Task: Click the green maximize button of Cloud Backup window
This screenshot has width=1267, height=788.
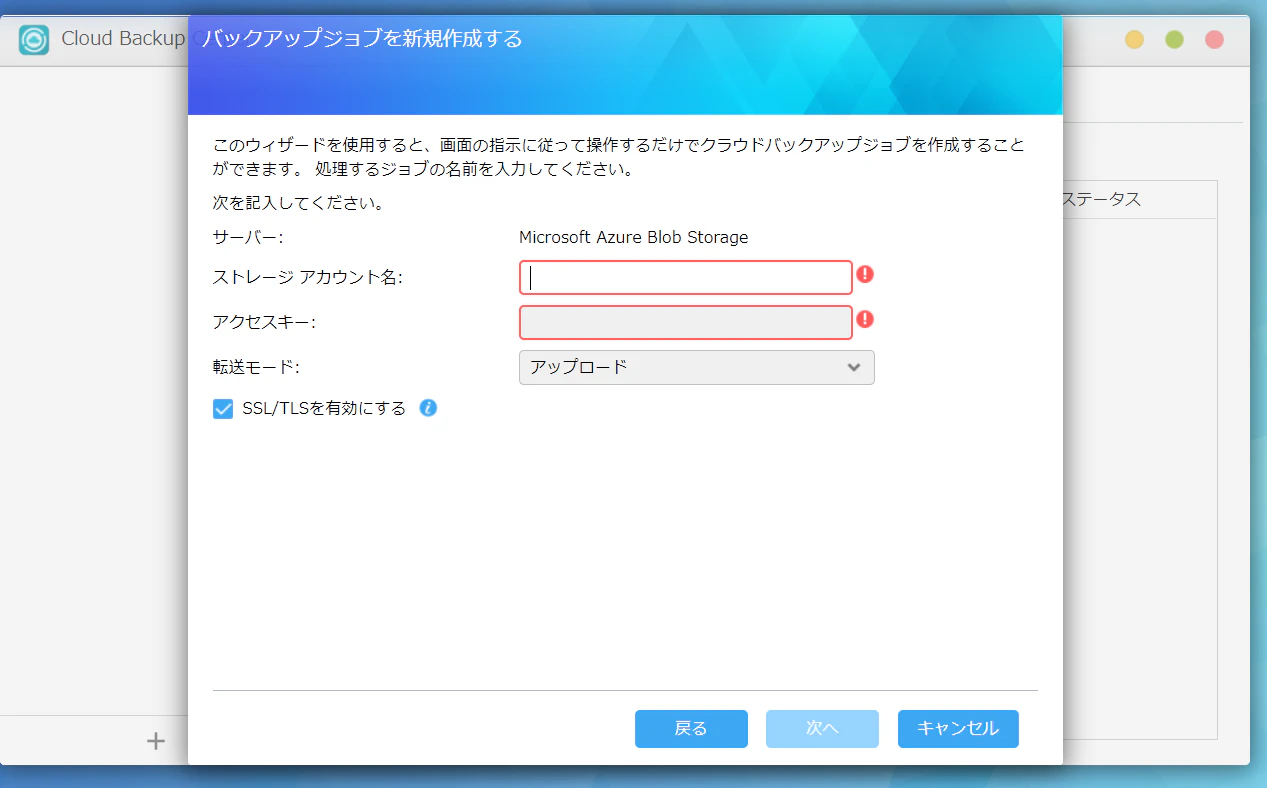Action: pyautogui.click(x=1174, y=39)
